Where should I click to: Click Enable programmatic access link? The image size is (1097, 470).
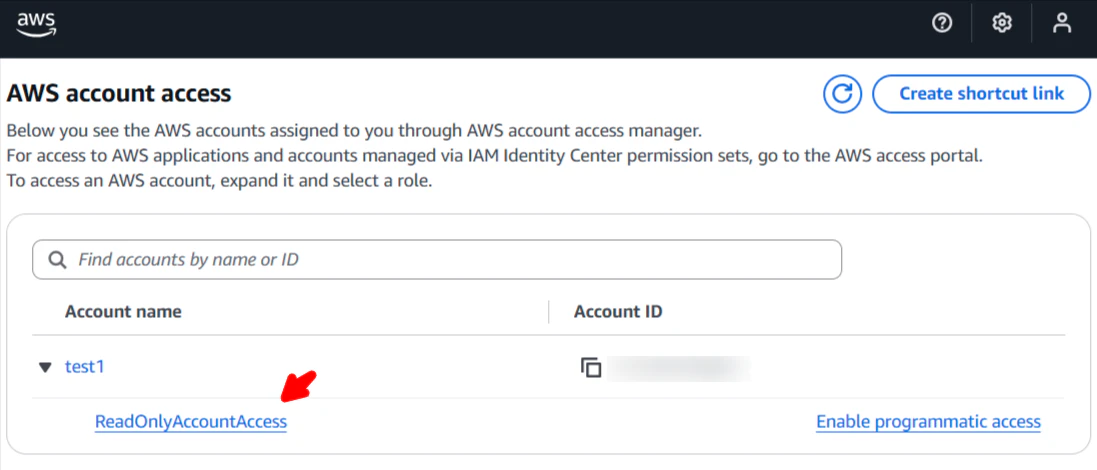click(928, 422)
